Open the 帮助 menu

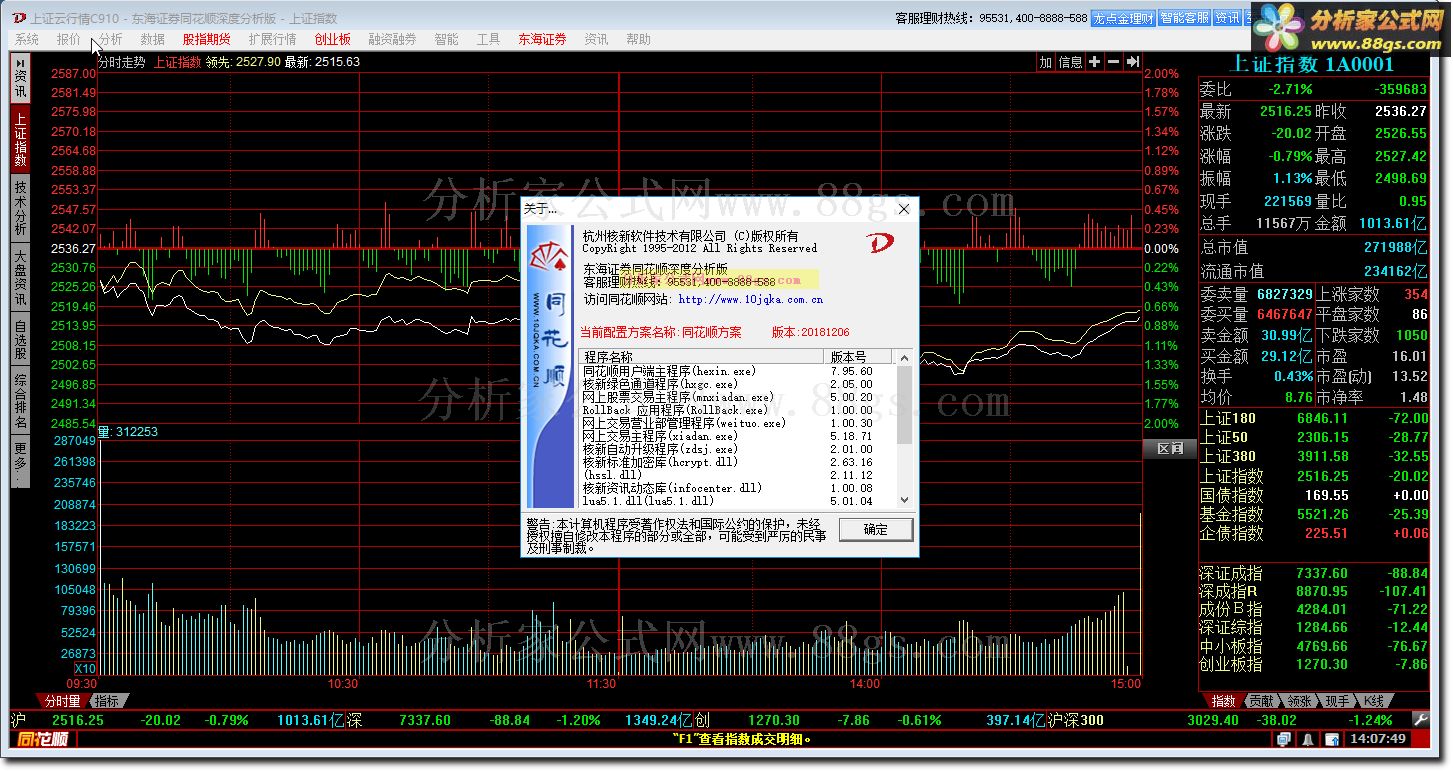point(638,39)
